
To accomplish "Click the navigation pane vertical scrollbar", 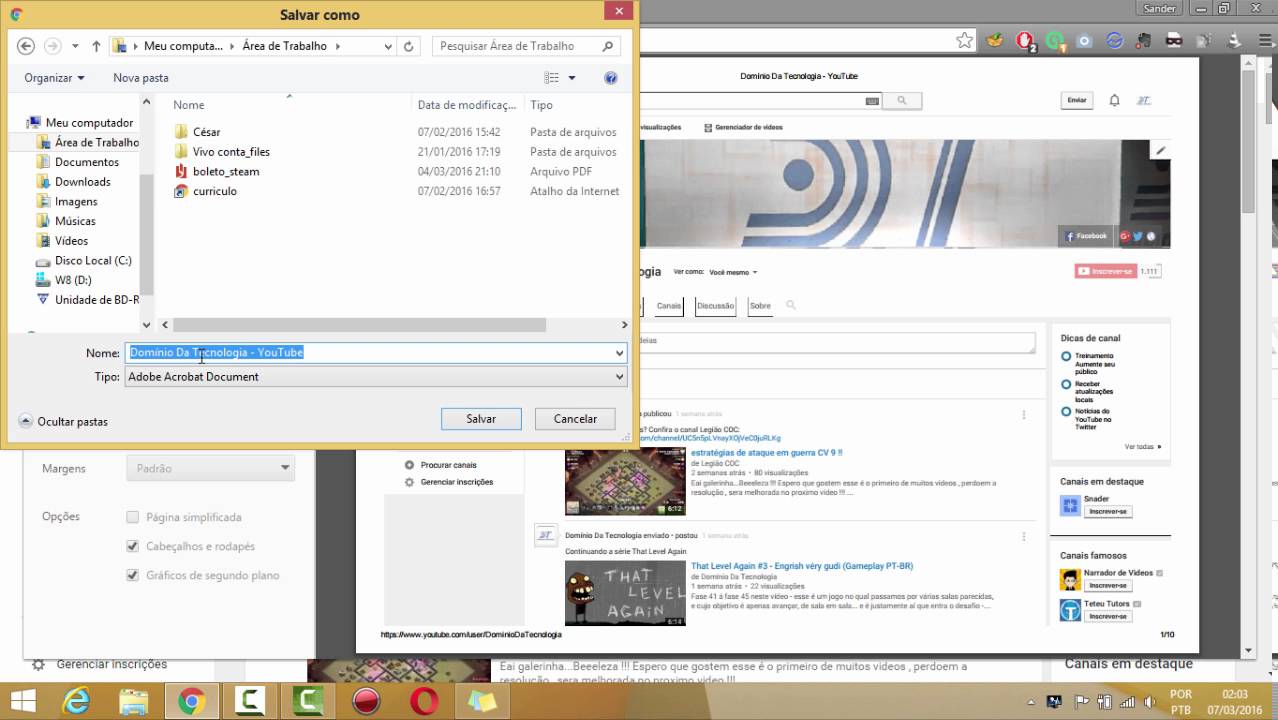I will coord(147,233).
